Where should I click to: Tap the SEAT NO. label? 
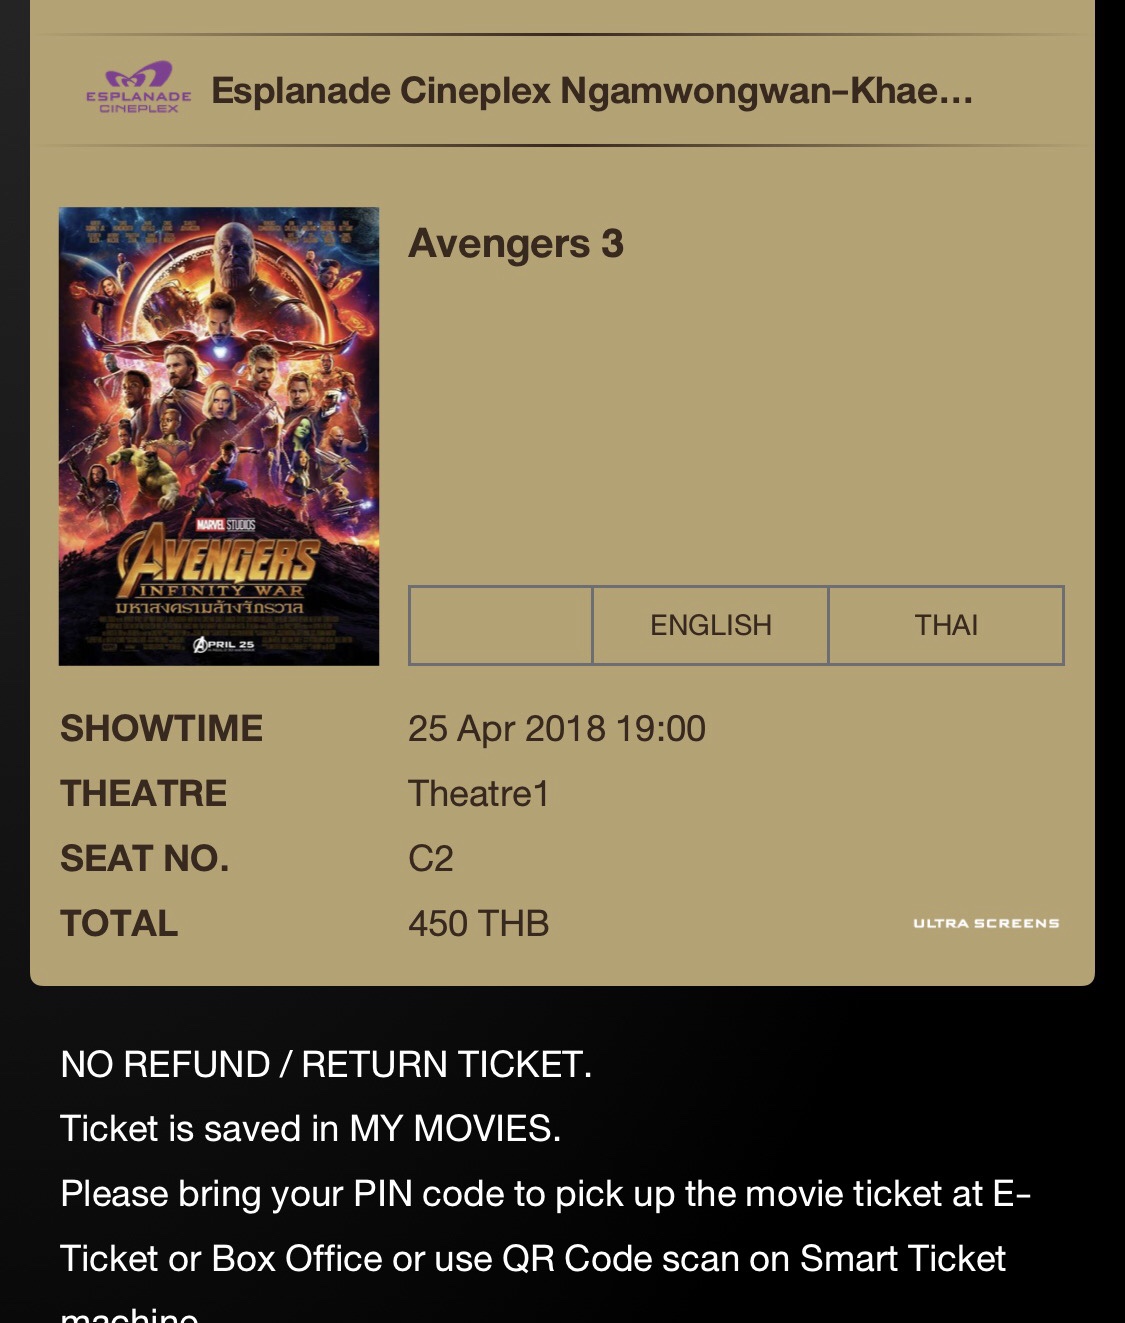[x=145, y=859]
